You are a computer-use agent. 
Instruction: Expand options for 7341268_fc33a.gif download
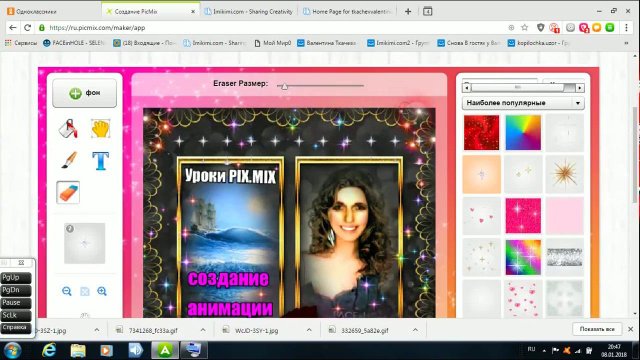click(x=203, y=330)
